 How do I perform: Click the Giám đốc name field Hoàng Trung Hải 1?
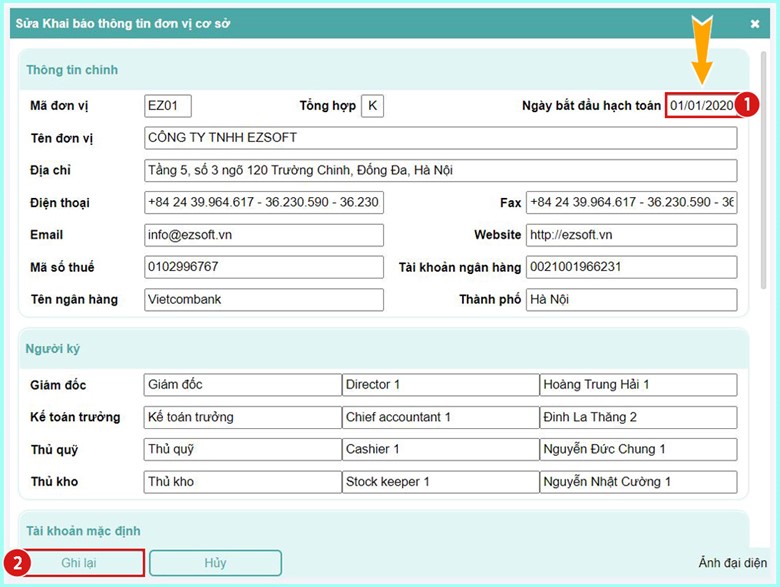tap(638, 385)
